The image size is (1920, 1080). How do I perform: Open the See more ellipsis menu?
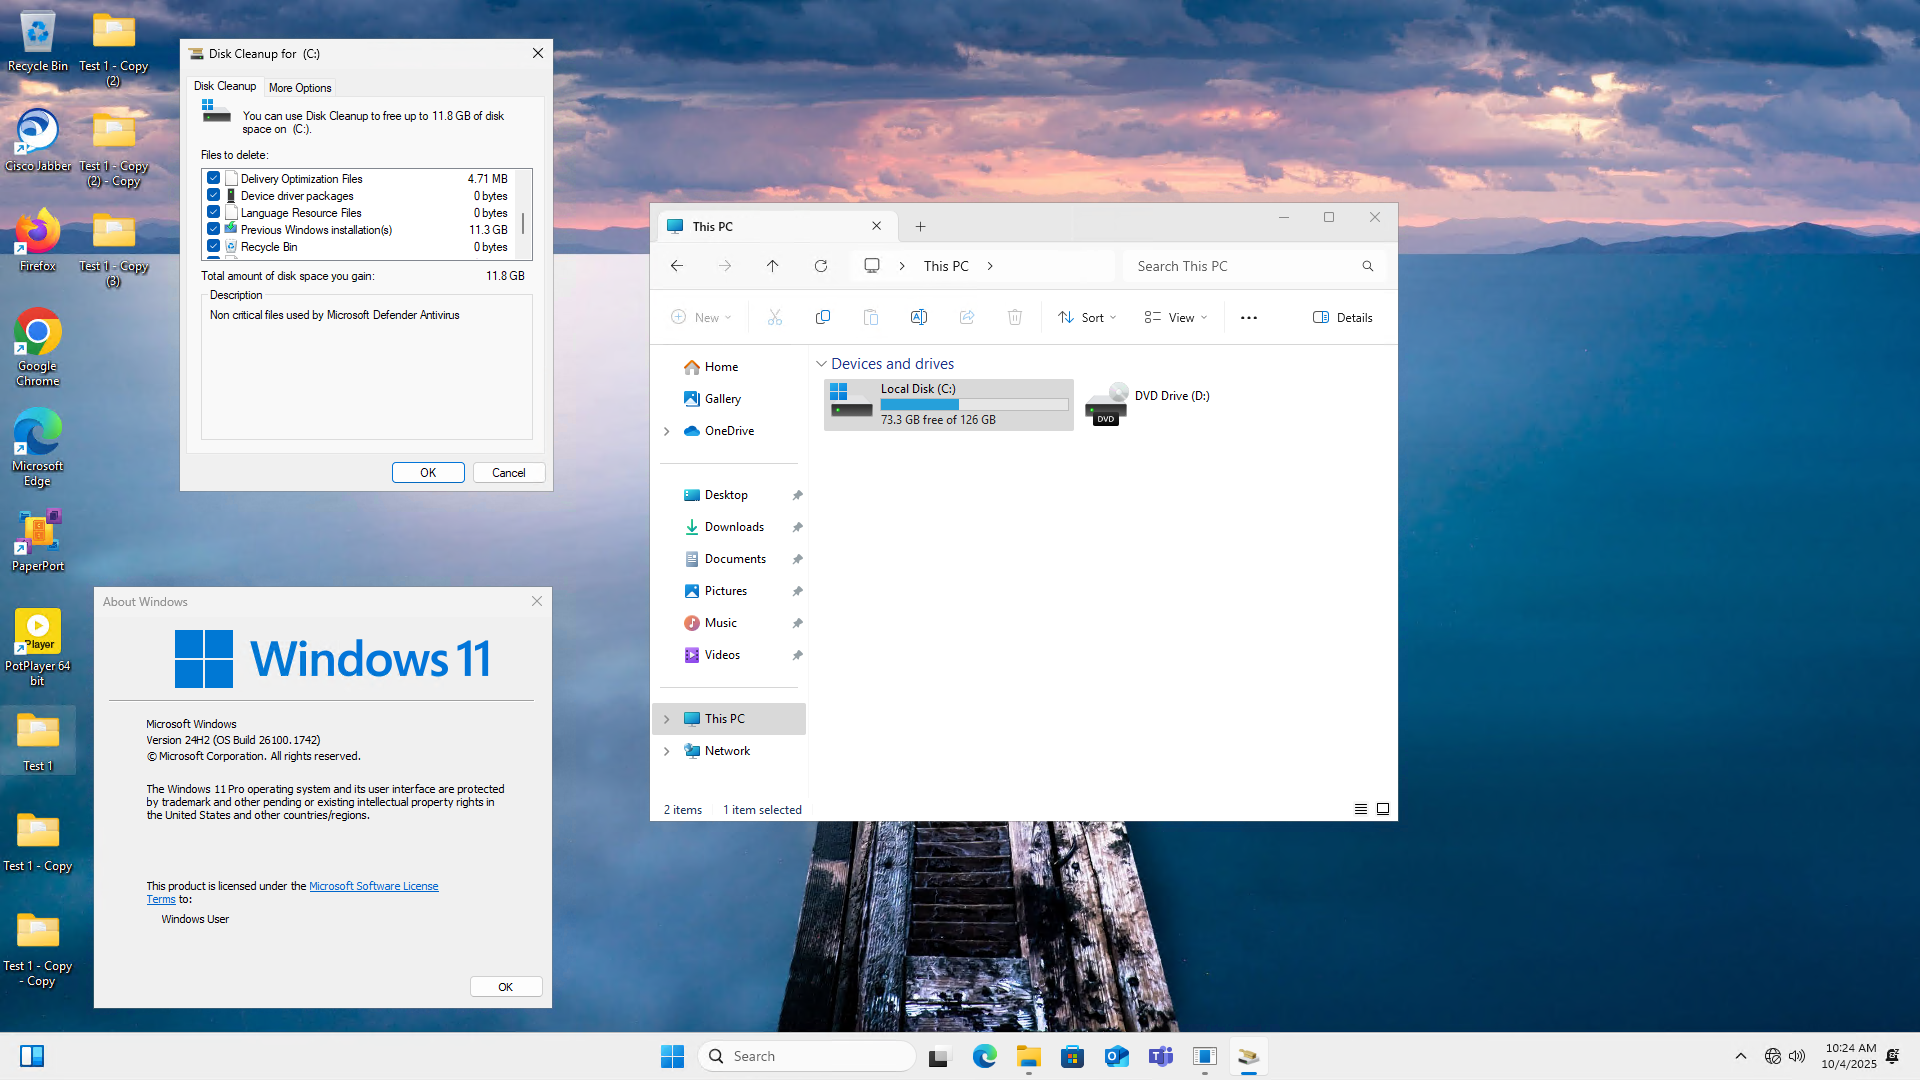[x=1248, y=317]
